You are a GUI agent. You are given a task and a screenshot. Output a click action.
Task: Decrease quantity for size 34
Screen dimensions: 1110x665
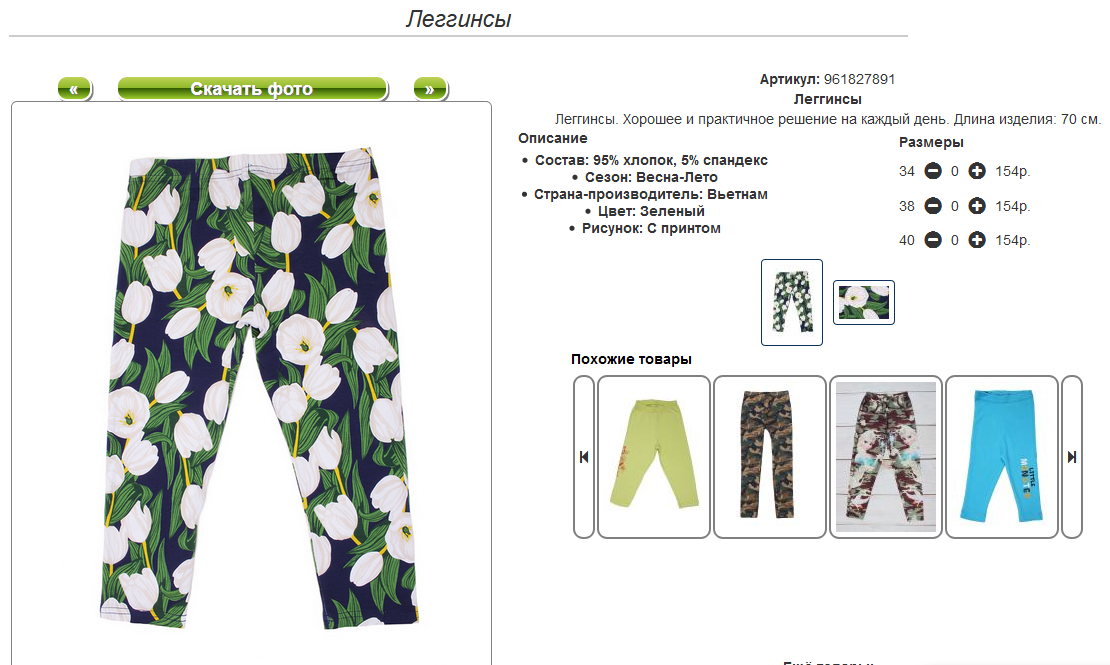click(933, 171)
